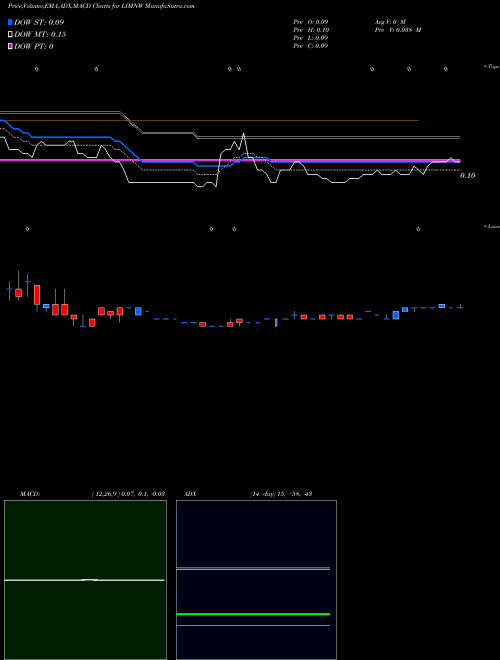
Task: Open the green MACD chart panel
Action: pos(85,580)
